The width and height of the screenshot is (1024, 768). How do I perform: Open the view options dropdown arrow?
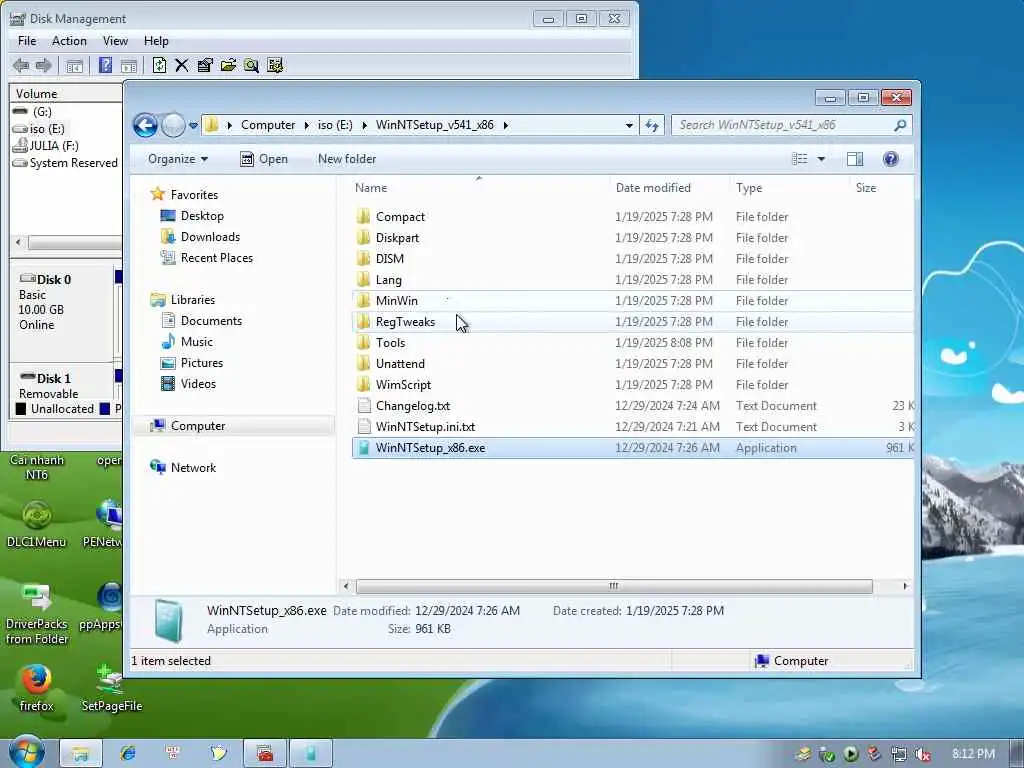822,159
